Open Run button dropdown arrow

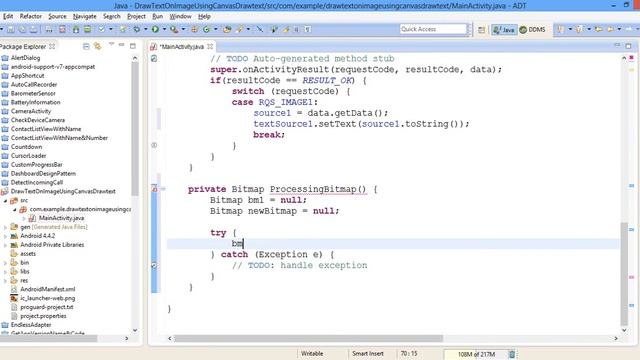(164, 29)
